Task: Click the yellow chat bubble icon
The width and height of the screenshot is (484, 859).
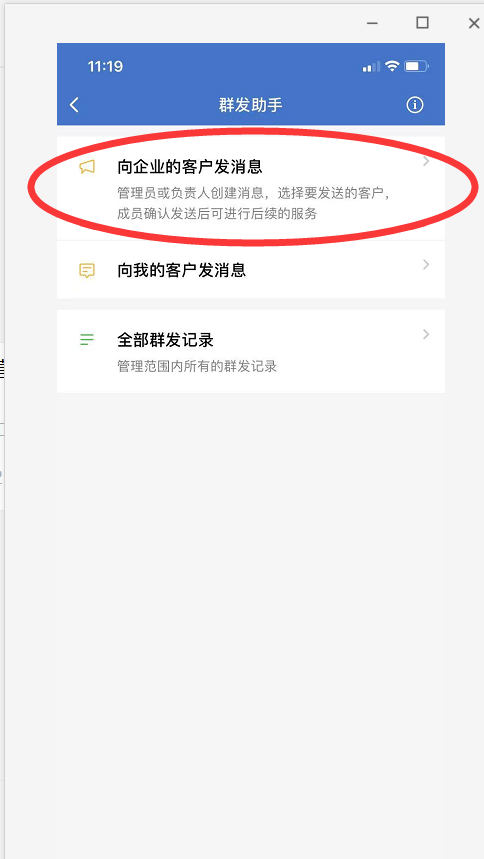Action: click(x=87, y=271)
